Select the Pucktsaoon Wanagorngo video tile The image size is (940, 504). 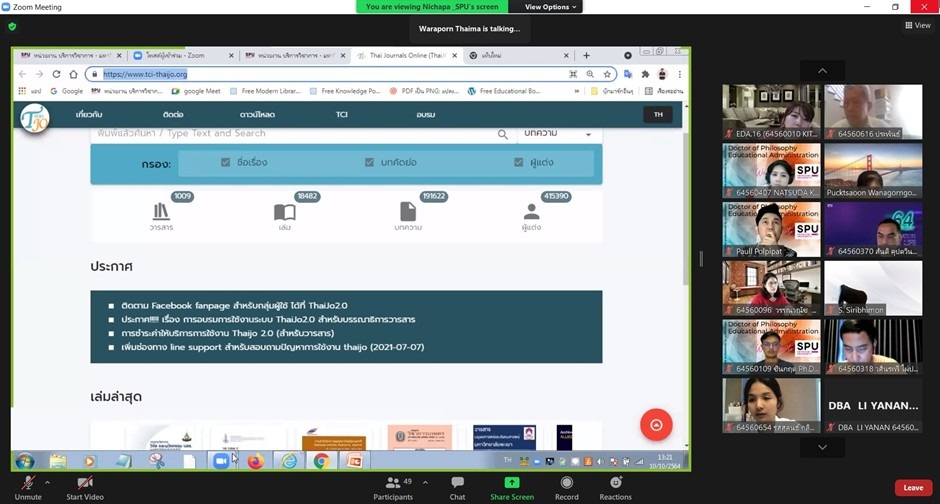[x=873, y=171]
